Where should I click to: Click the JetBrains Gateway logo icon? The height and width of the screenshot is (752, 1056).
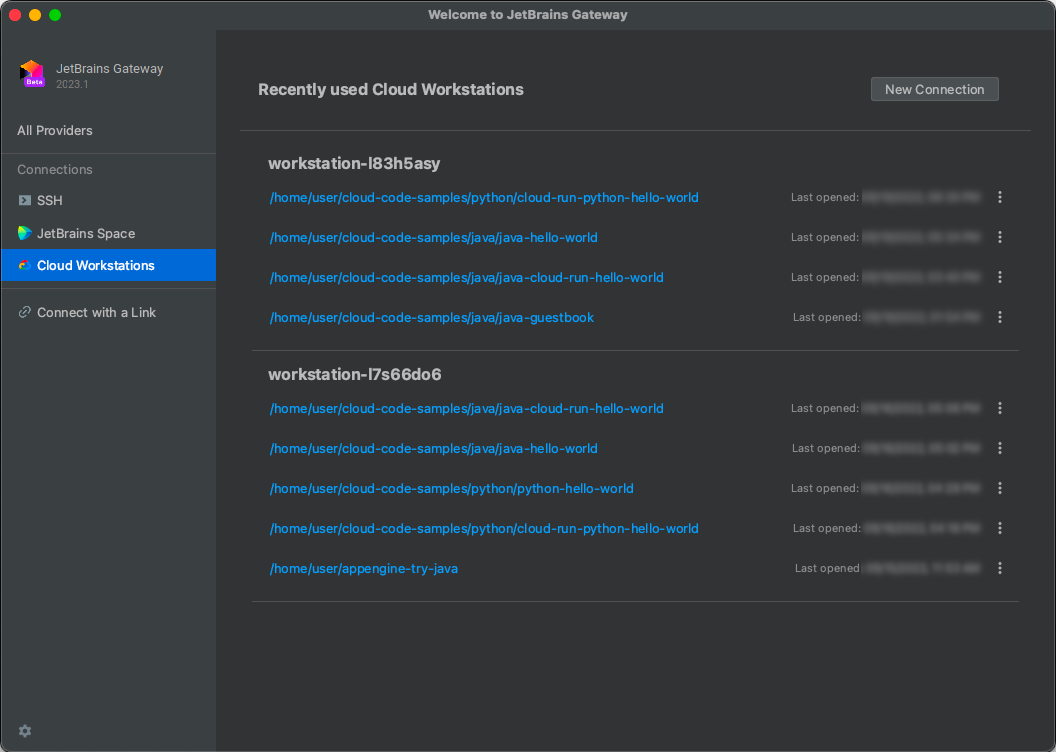click(32, 74)
